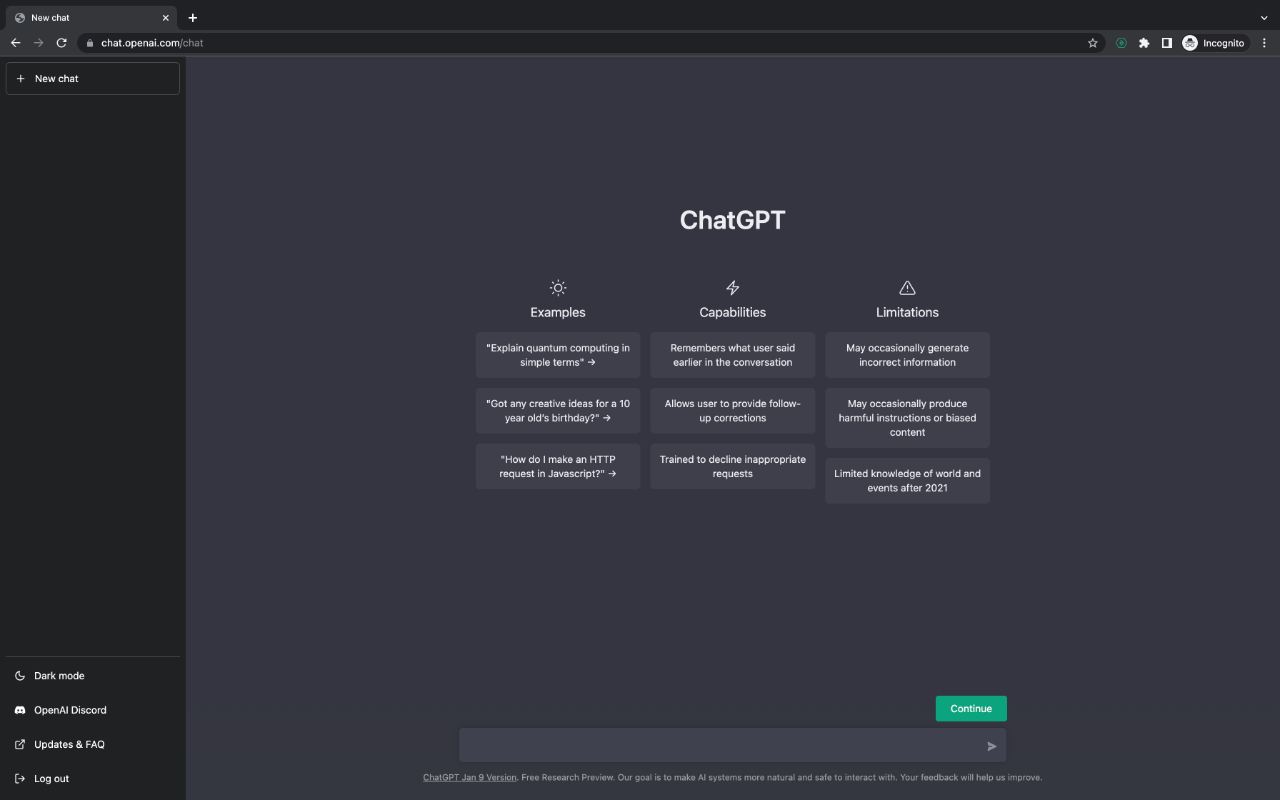Select the quantum computing example prompt
The image size is (1280, 800).
pos(557,355)
